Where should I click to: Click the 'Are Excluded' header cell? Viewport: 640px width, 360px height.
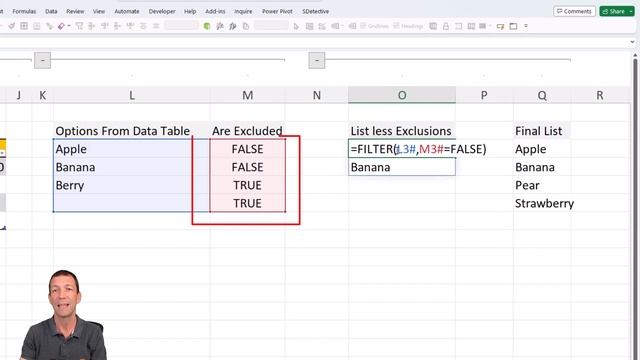[247, 131]
